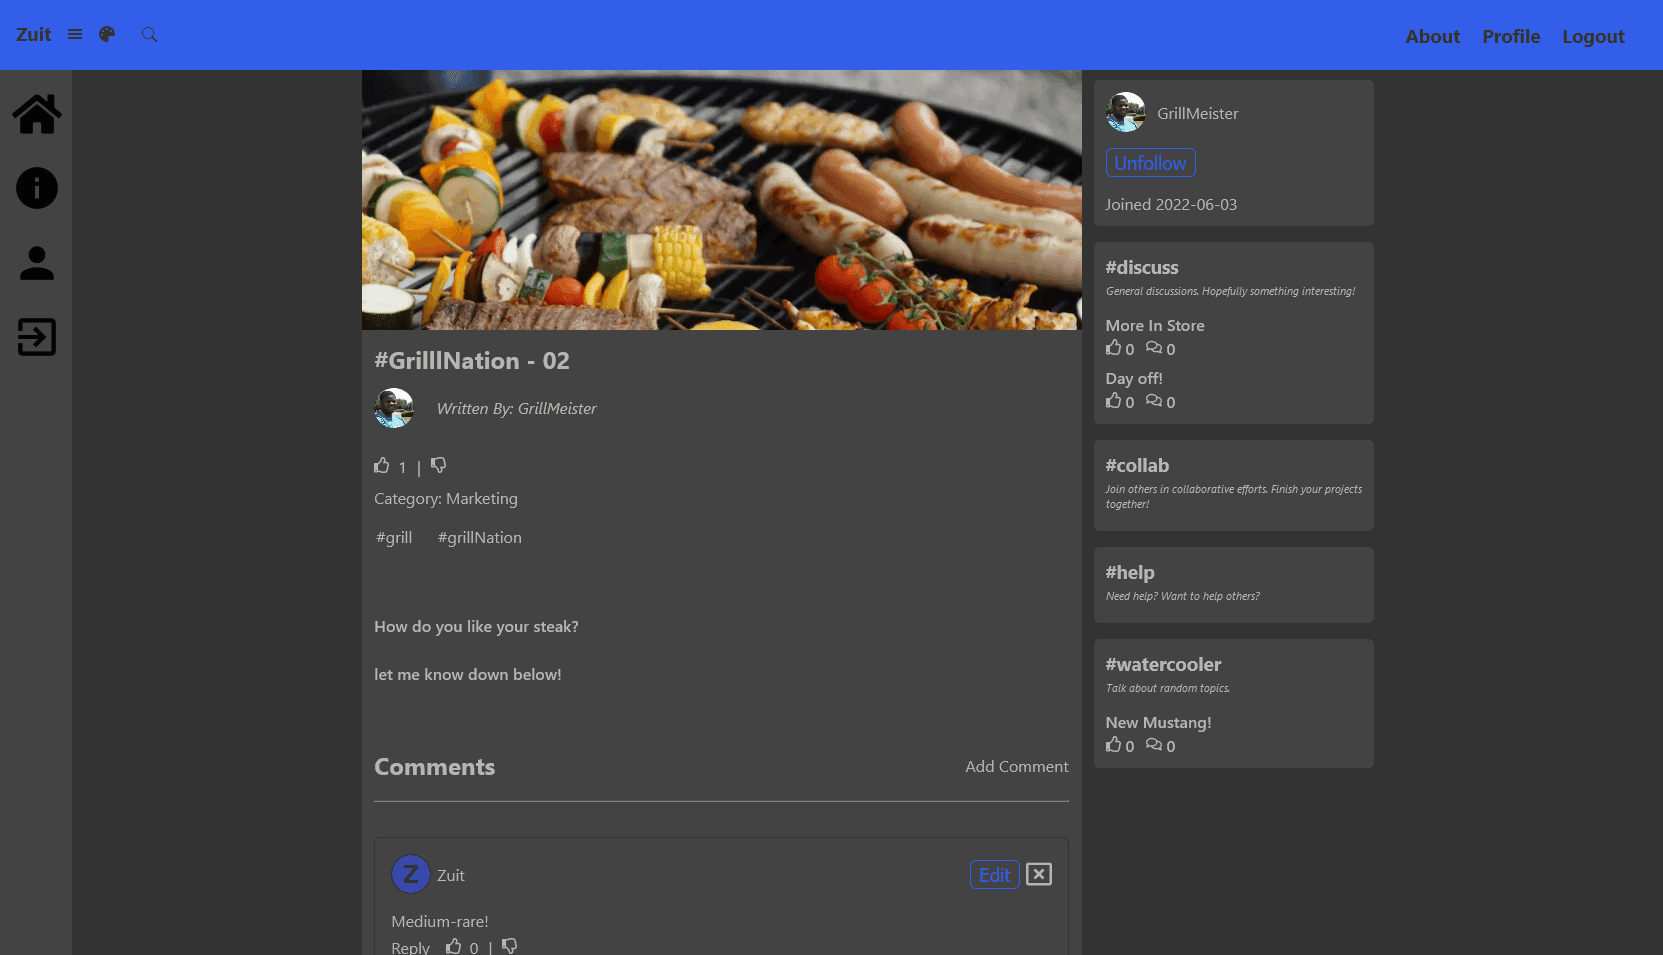Open the About info sidebar icon
The height and width of the screenshot is (955, 1663).
pos(37,188)
